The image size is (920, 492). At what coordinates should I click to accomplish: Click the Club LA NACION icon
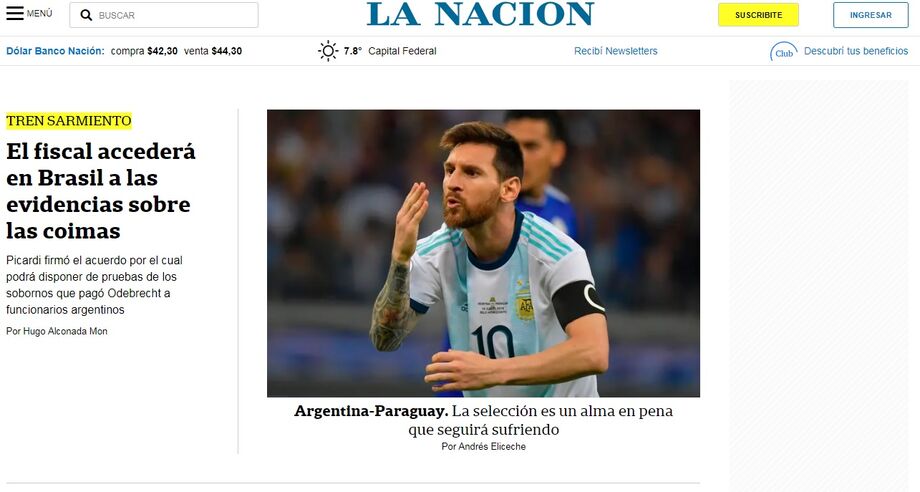coord(783,52)
